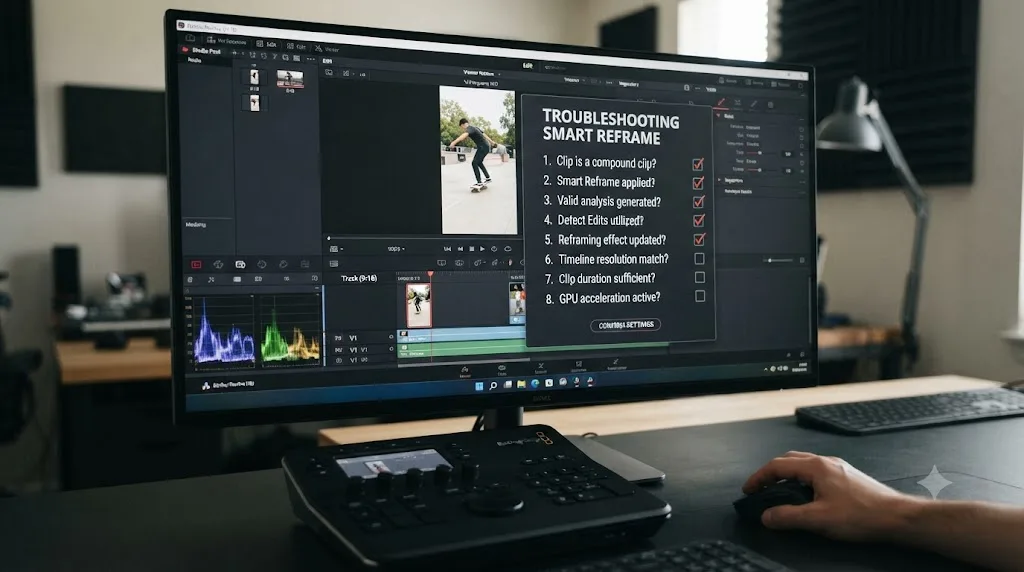Open the media pool three-dot options menu
The width and height of the screenshot is (1024, 572).
coord(310,59)
